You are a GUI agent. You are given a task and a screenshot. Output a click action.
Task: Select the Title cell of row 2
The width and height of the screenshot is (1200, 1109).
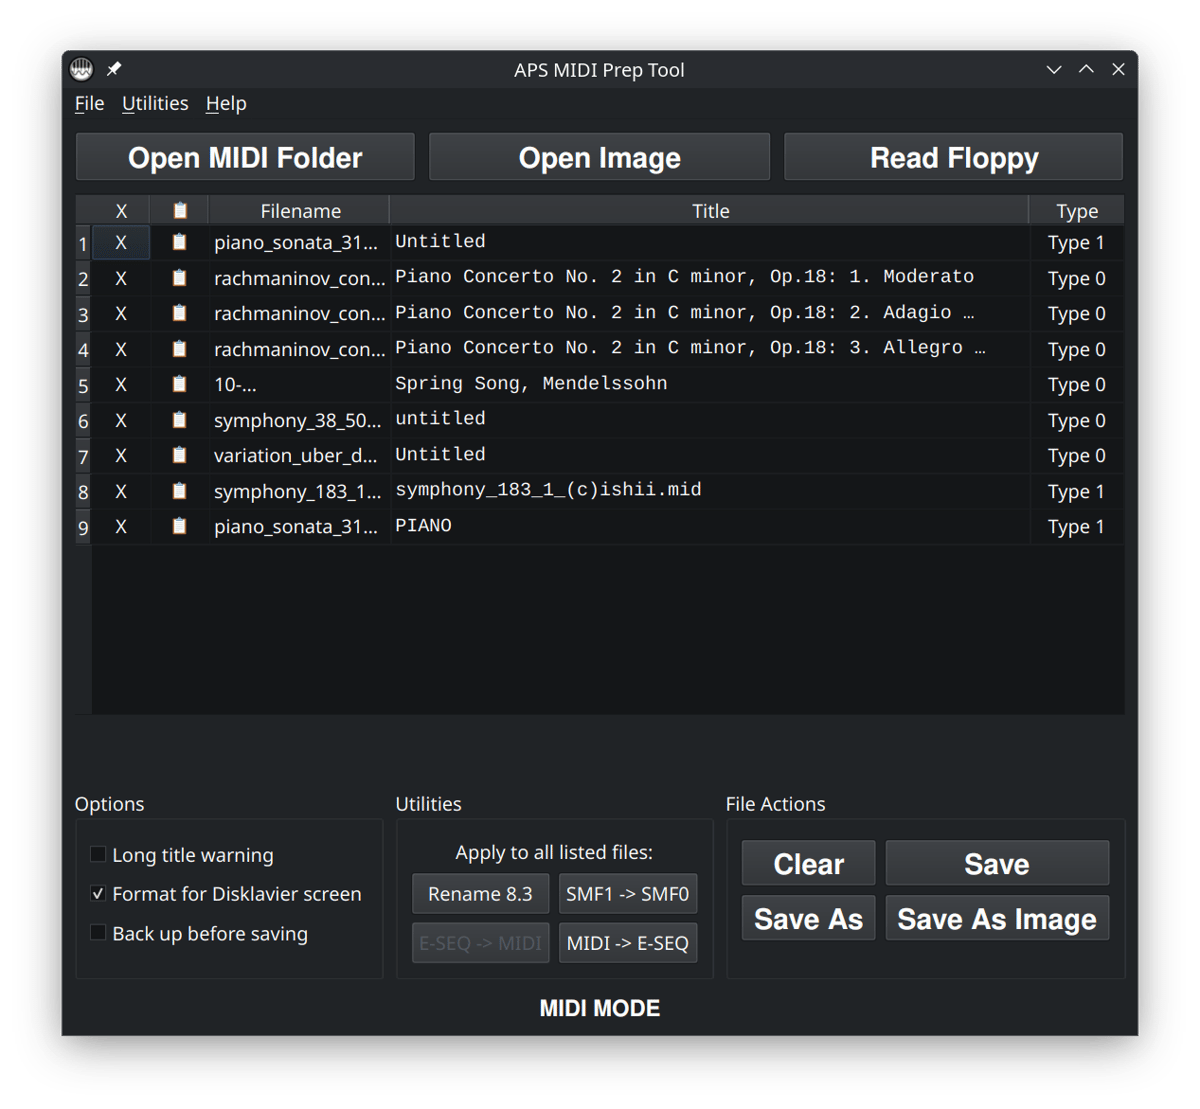(x=709, y=277)
